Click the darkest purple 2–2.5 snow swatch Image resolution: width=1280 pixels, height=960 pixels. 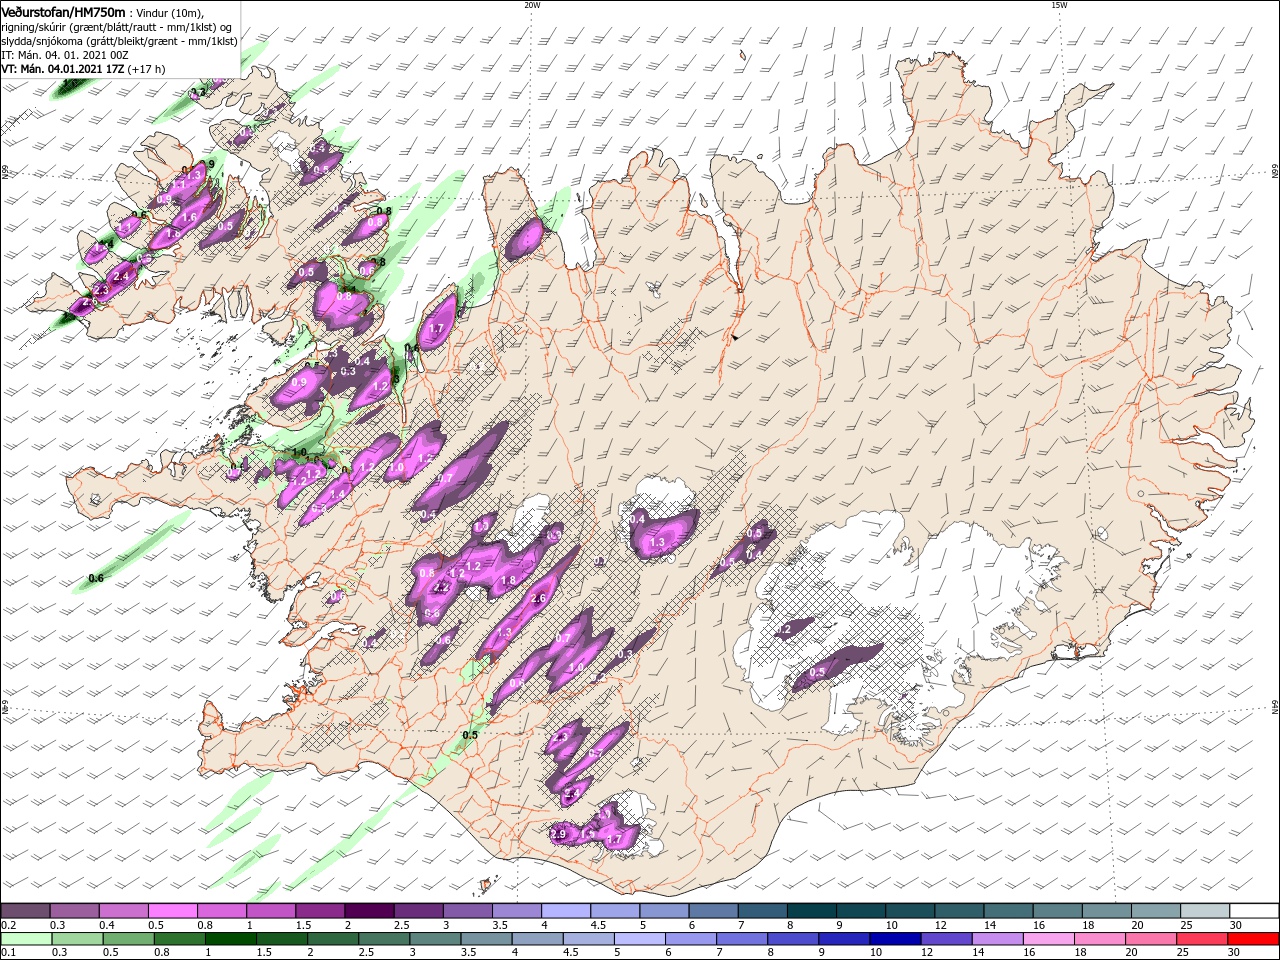coord(368,911)
